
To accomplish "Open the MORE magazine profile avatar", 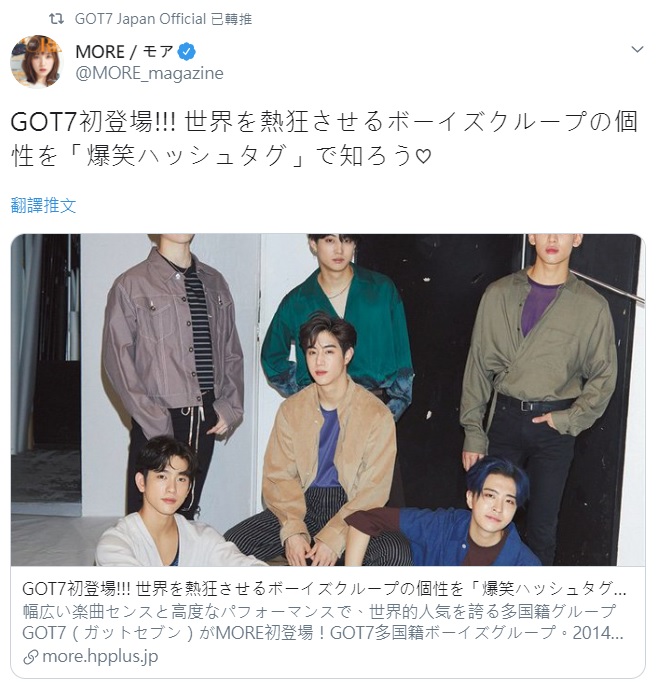I will click(37, 61).
